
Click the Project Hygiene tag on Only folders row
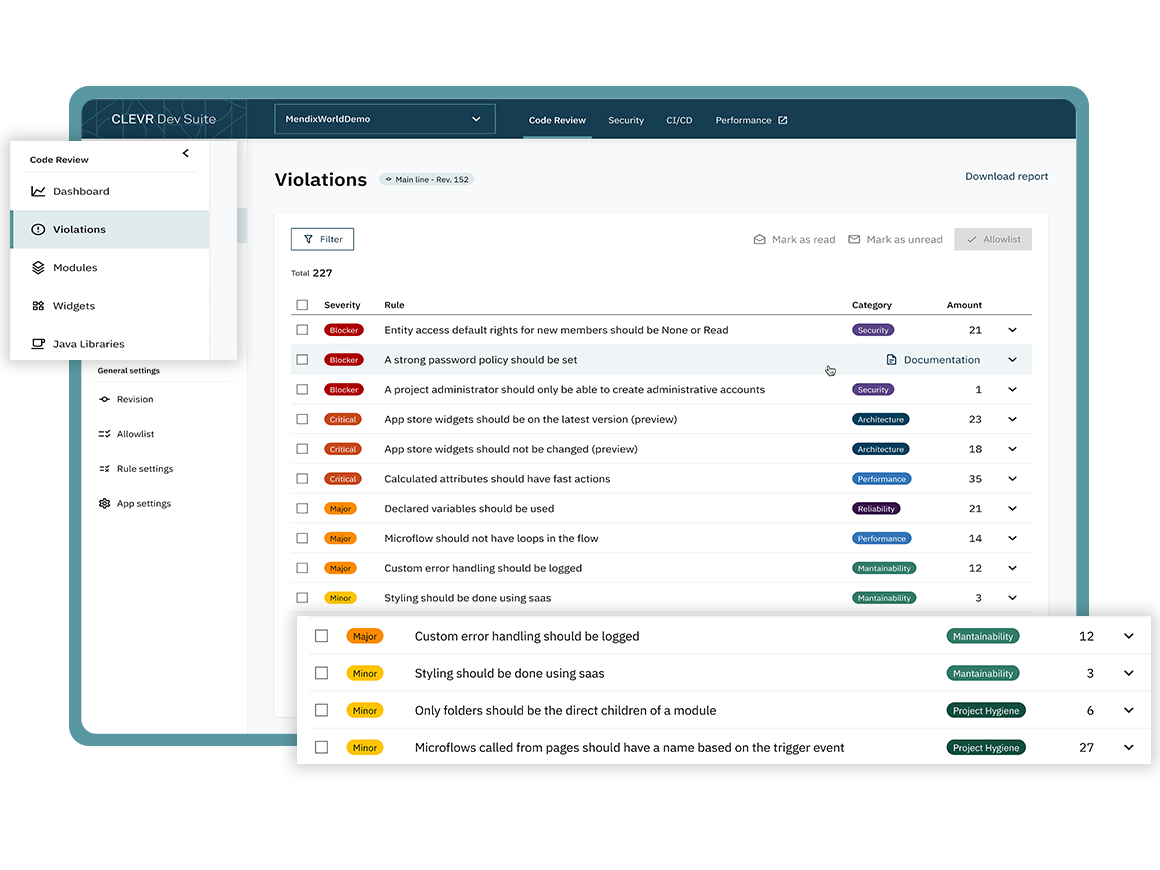point(985,710)
